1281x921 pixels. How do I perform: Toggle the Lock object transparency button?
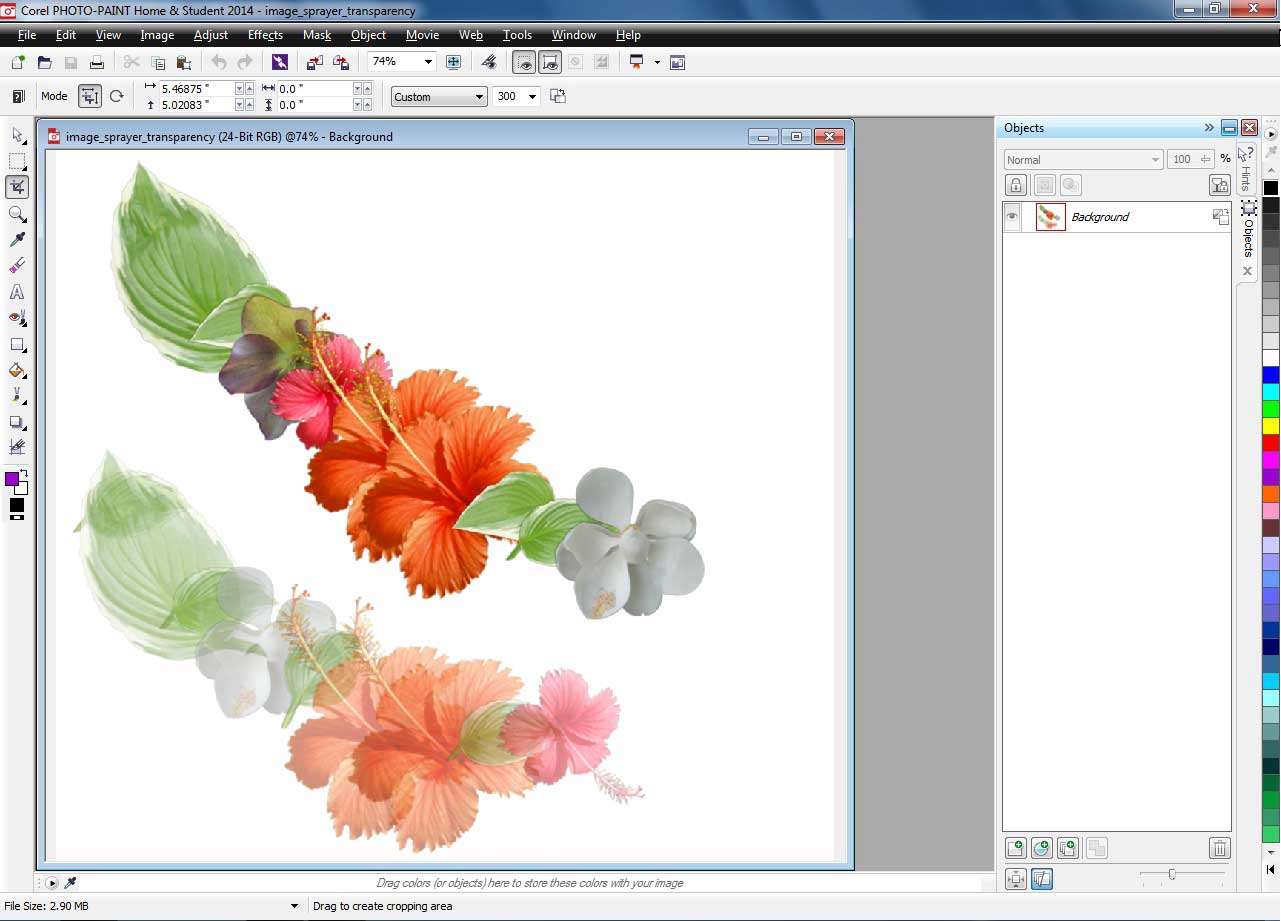click(1016, 185)
